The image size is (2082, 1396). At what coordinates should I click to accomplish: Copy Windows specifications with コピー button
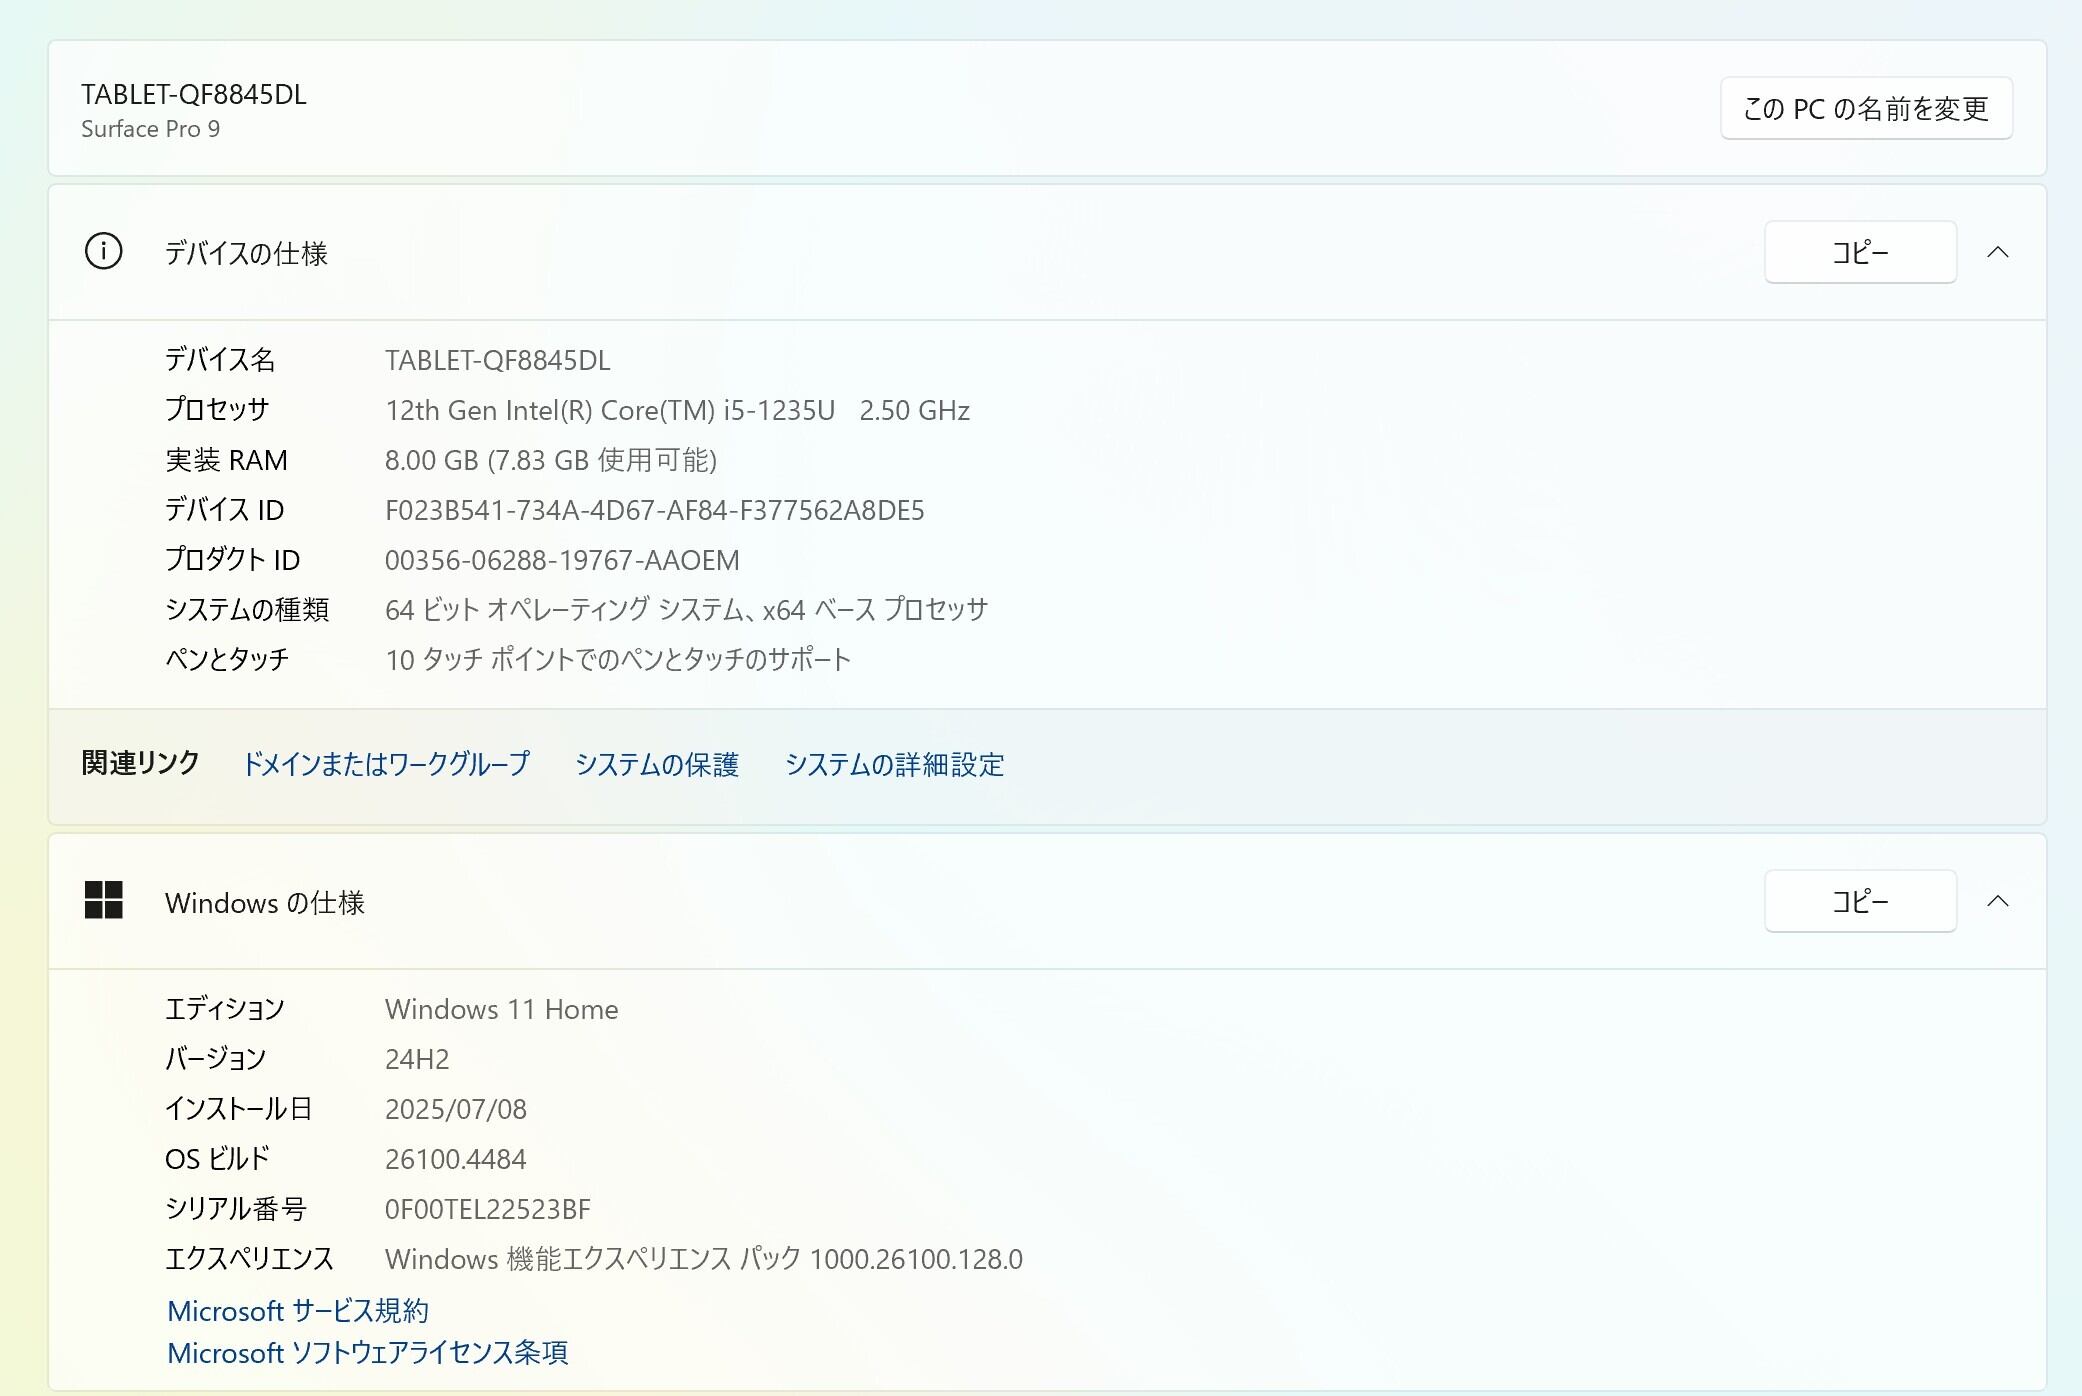[1859, 901]
